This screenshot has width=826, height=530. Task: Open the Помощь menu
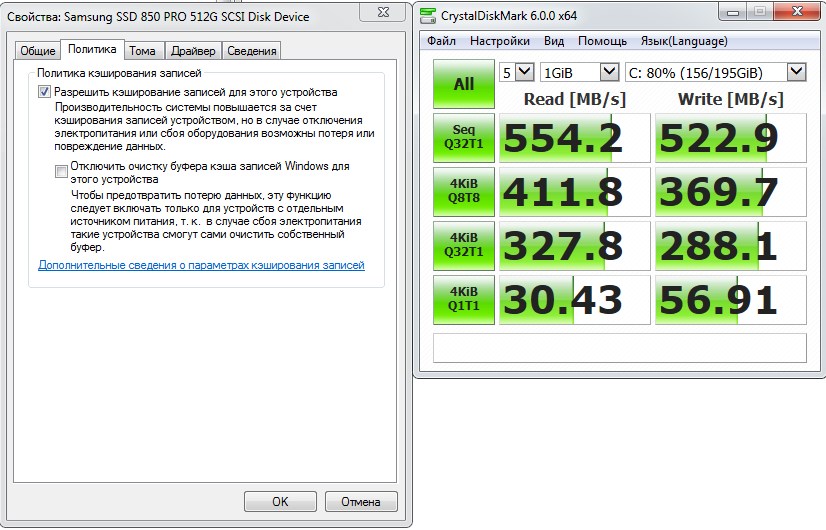pos(602,41)
